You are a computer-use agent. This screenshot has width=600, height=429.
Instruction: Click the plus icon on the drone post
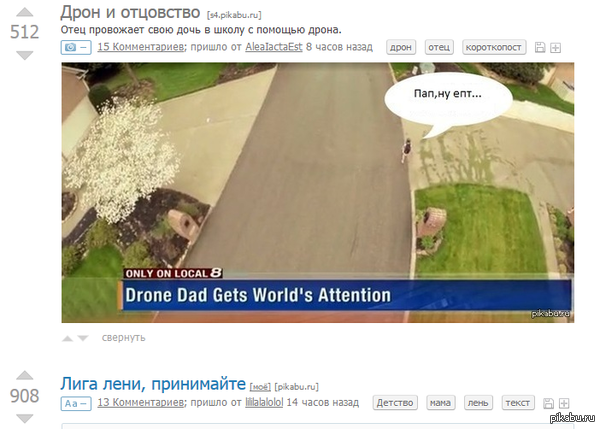pos(555,48)
